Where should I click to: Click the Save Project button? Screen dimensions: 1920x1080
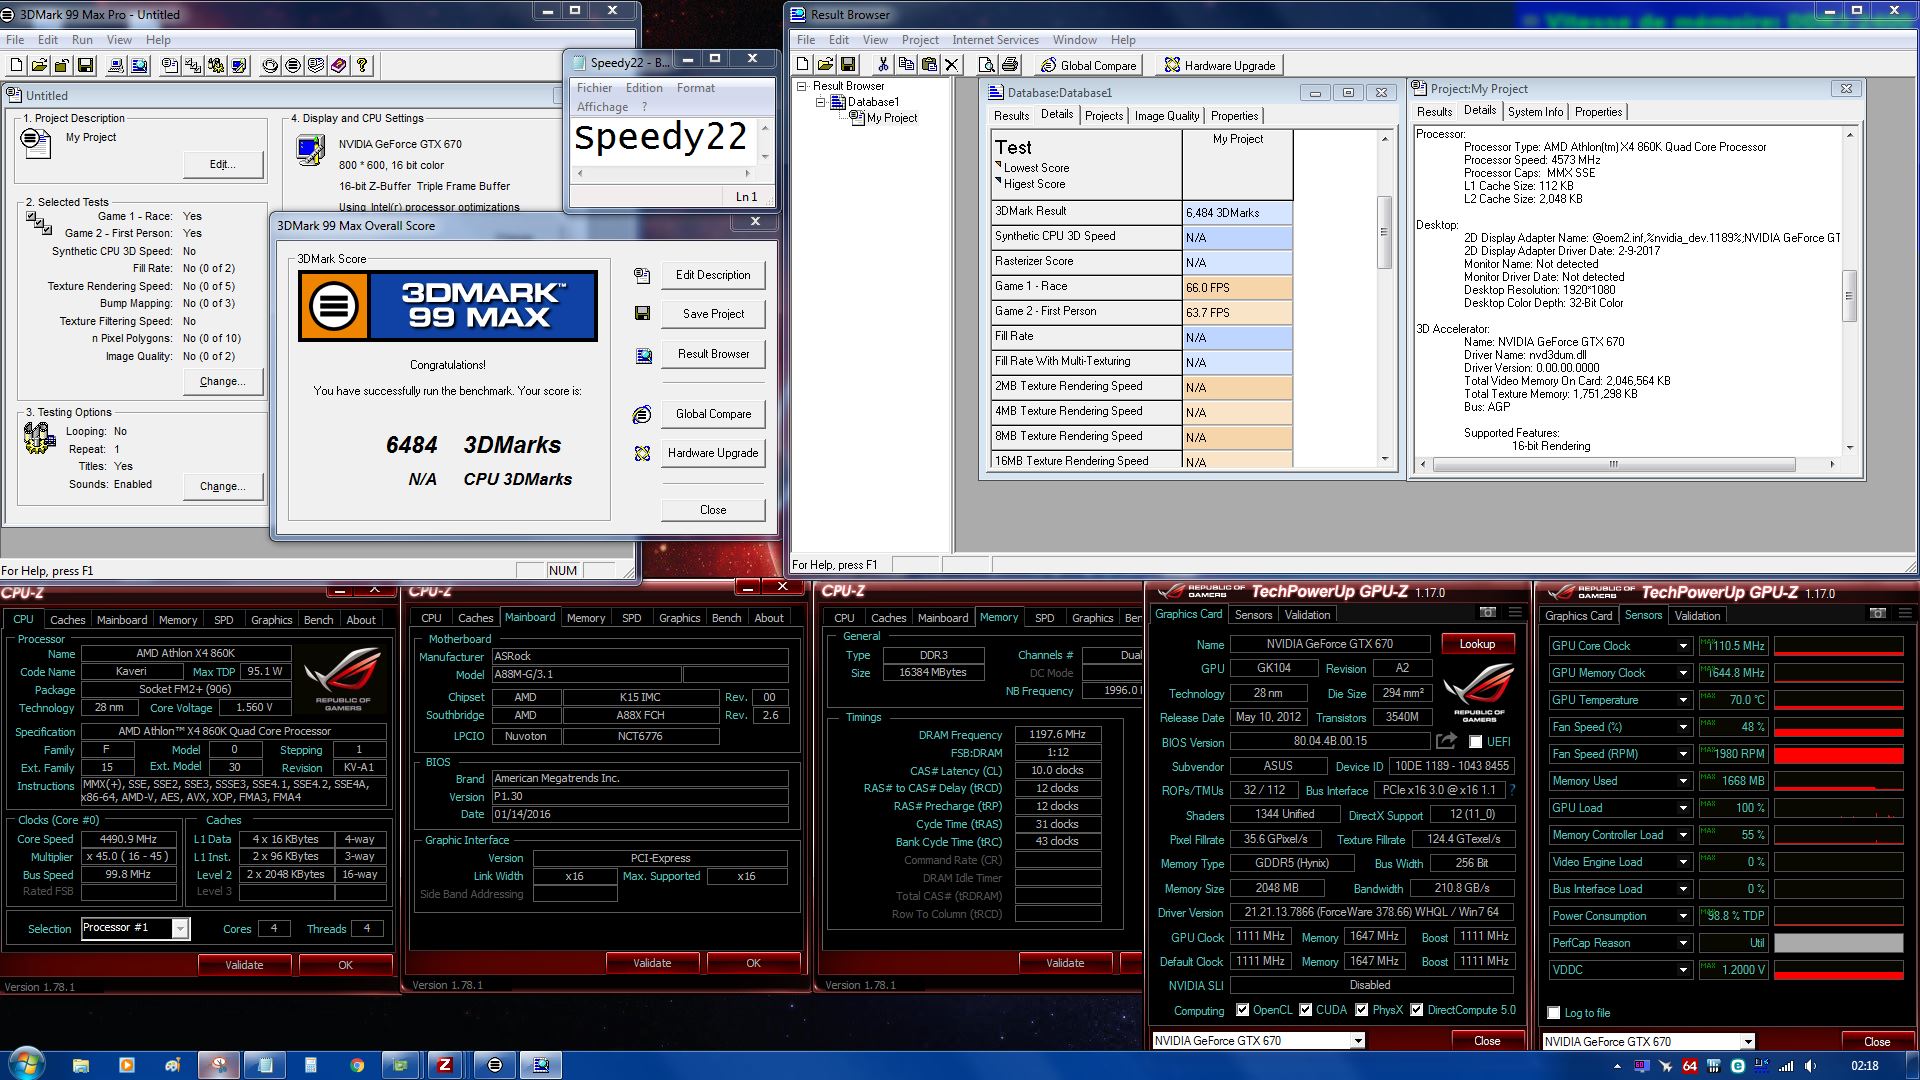(713, 314)
